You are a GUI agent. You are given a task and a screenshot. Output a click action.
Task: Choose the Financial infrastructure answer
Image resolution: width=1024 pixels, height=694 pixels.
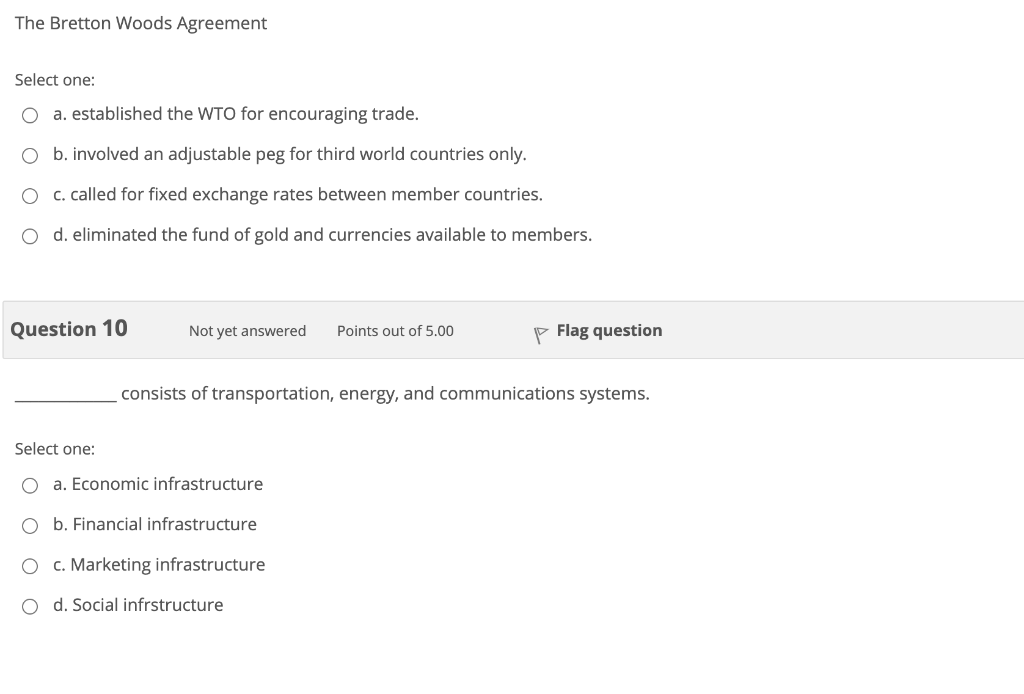(x=30, y=525)
